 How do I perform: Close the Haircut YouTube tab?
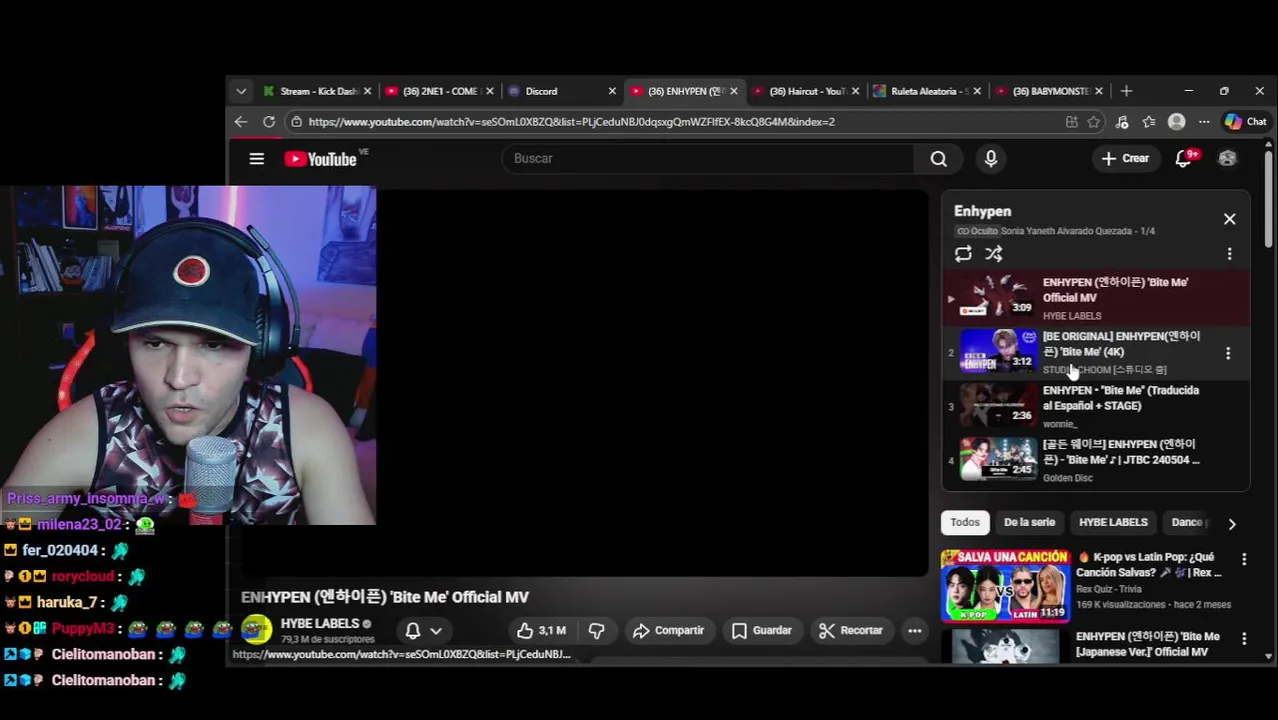coord(856,91)
